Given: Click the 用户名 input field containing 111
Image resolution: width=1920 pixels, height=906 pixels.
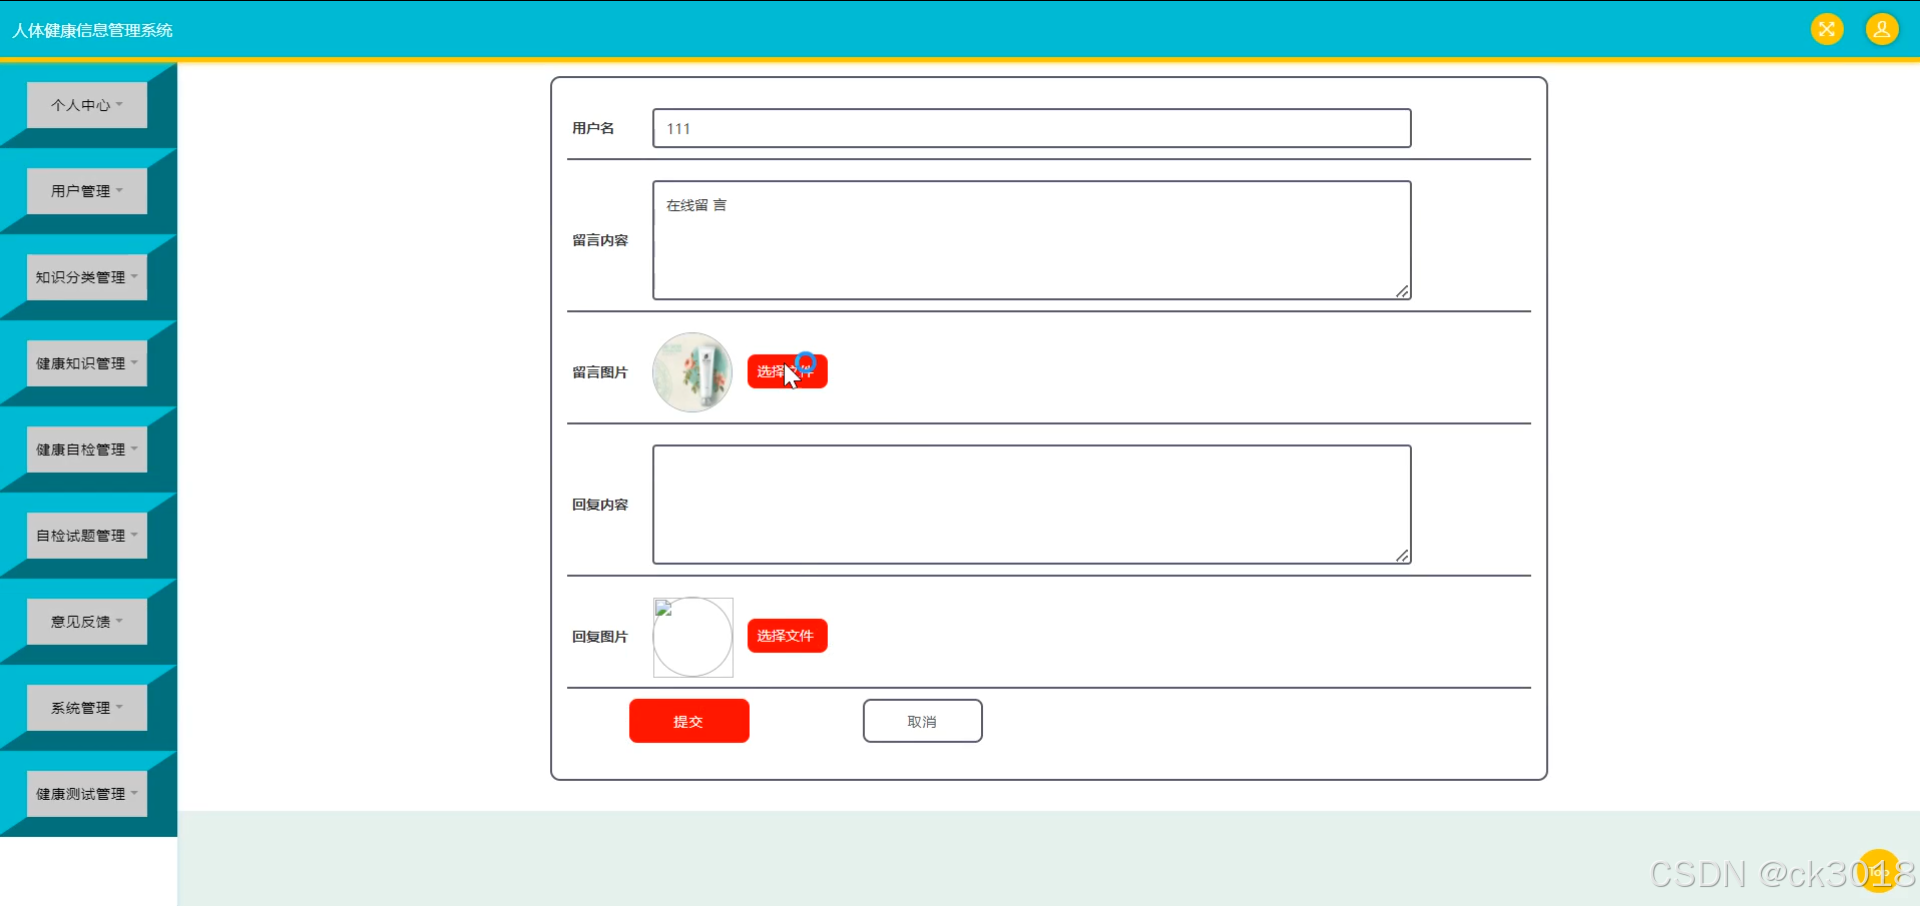Looking at the screenshot, I should click(1032, 128).
